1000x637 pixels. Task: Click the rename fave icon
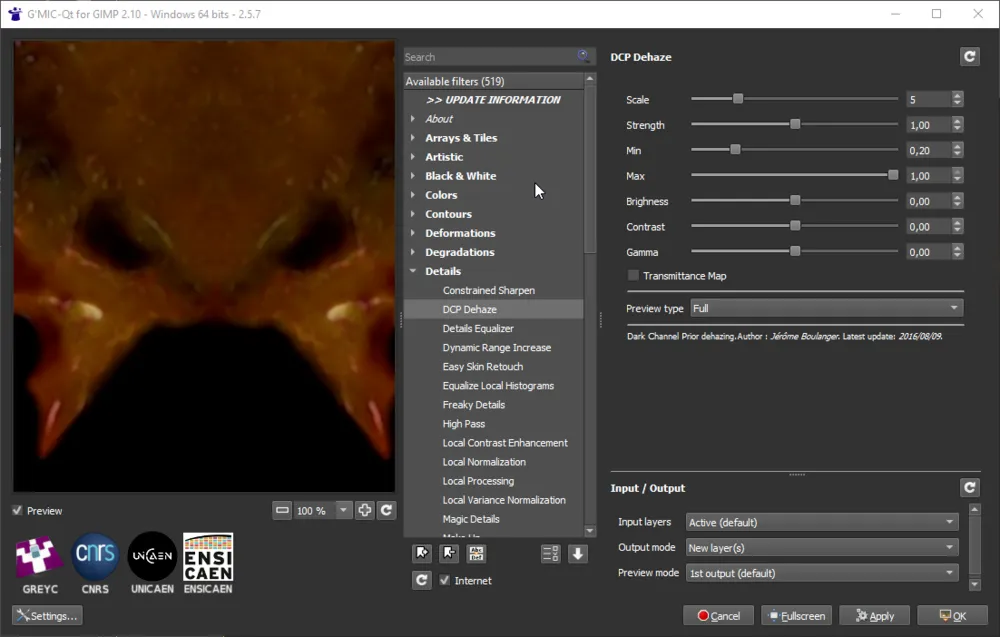(476, 553)
